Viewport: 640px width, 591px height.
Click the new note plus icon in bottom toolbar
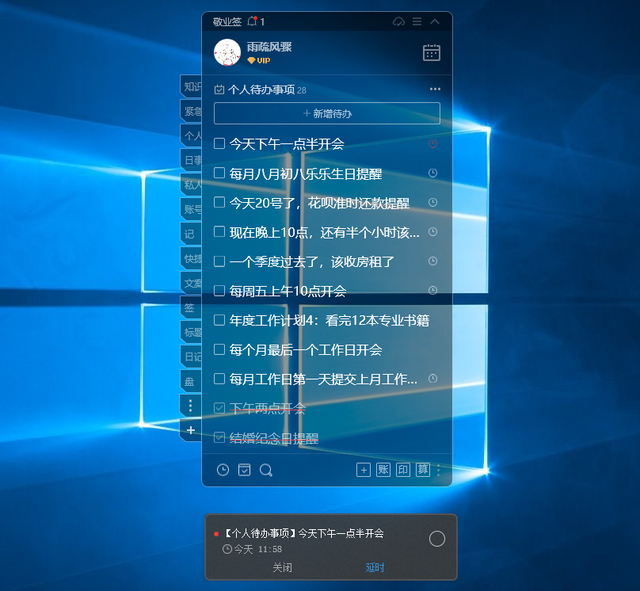tap(363, 470)
